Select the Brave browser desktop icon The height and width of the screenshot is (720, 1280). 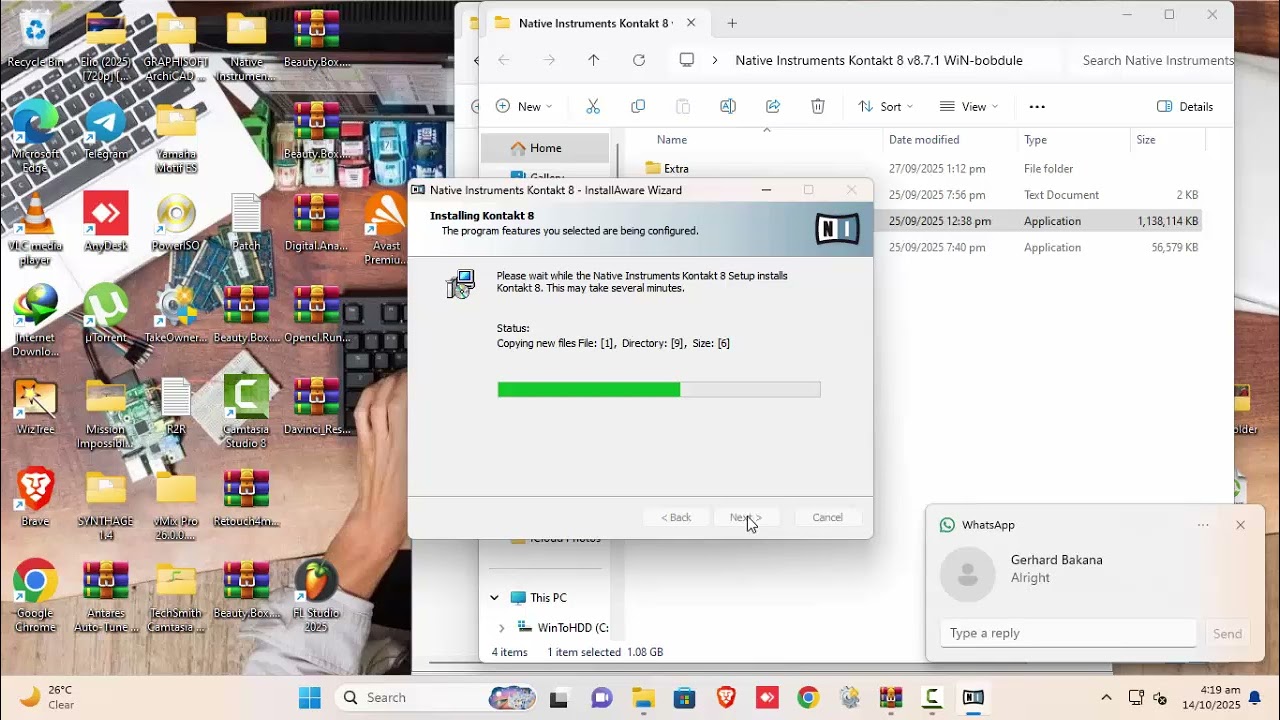(35, 498)
